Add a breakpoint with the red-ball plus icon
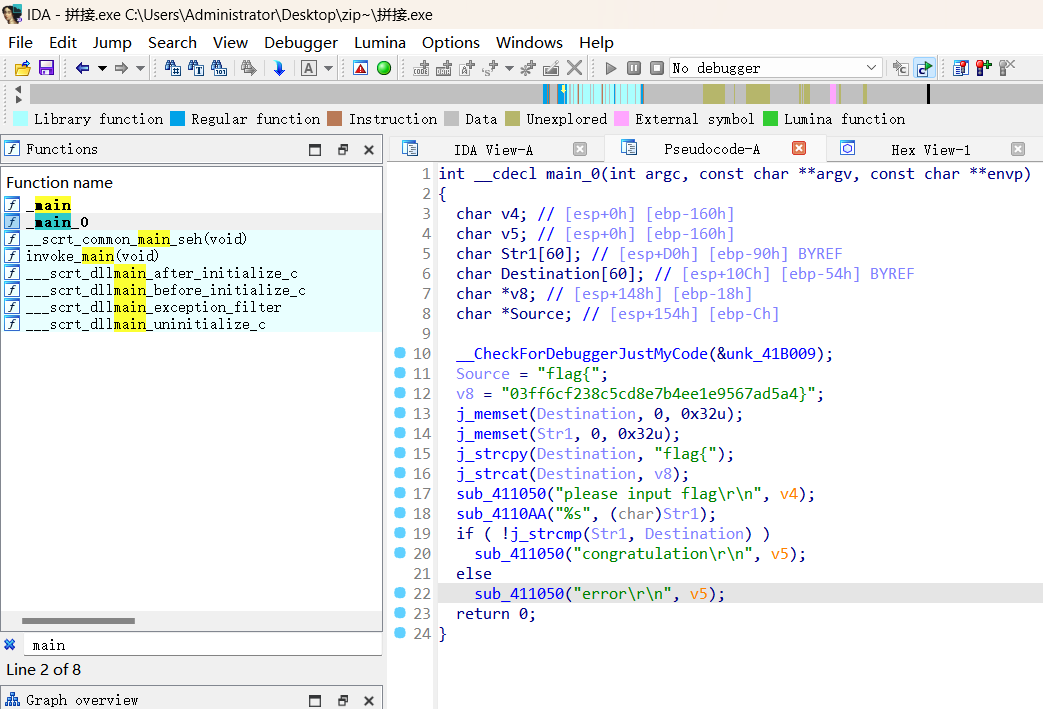Viewport: 1043px width, 709px height. [x=984, y=68]
